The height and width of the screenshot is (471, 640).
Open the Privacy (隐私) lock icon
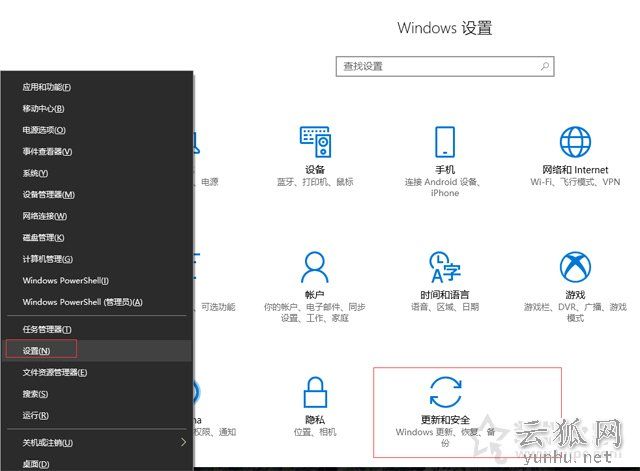pyautogui.click(x=315, y=392)
